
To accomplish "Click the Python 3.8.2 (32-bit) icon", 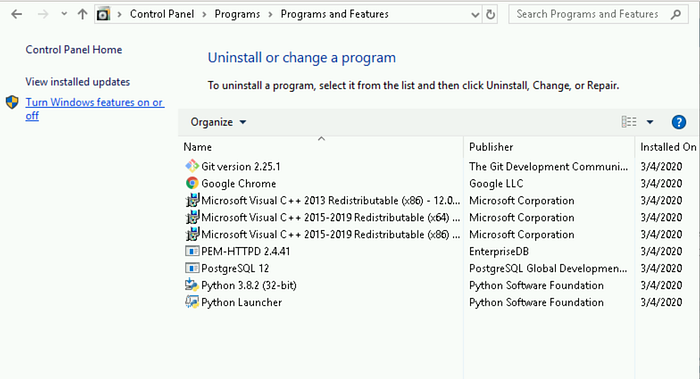I will (x=192, y=285).
